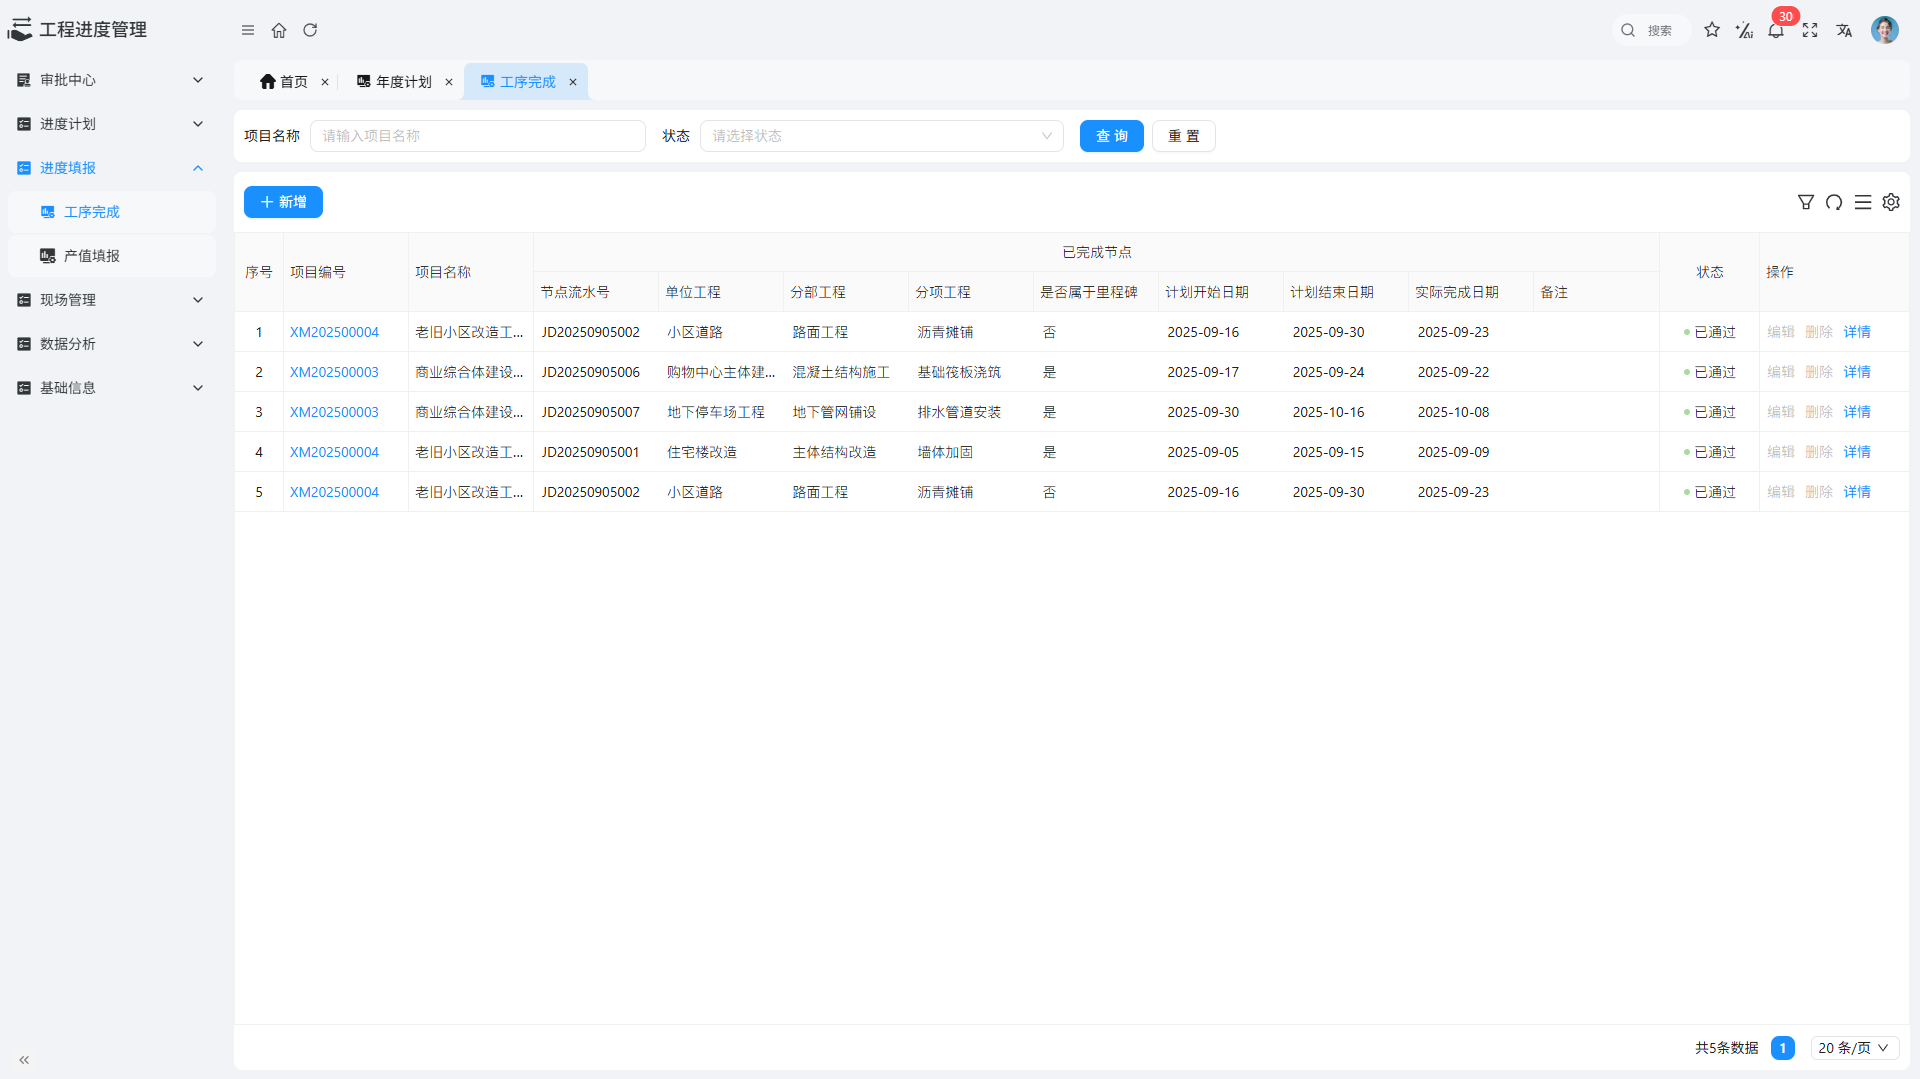The image size is (1920, 1079).
Task: Collapse the sidebar using the double-arrow icon
Action: click(24, 1059)
